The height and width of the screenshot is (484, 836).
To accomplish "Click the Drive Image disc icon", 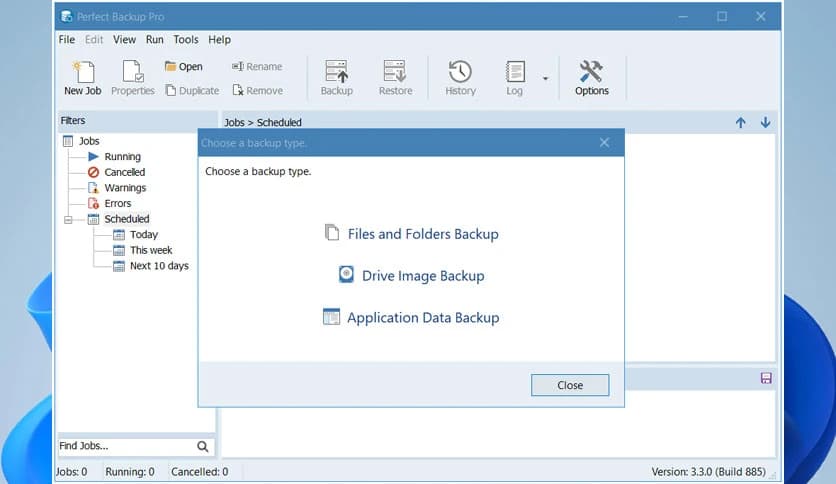I will tap(346, 274).
